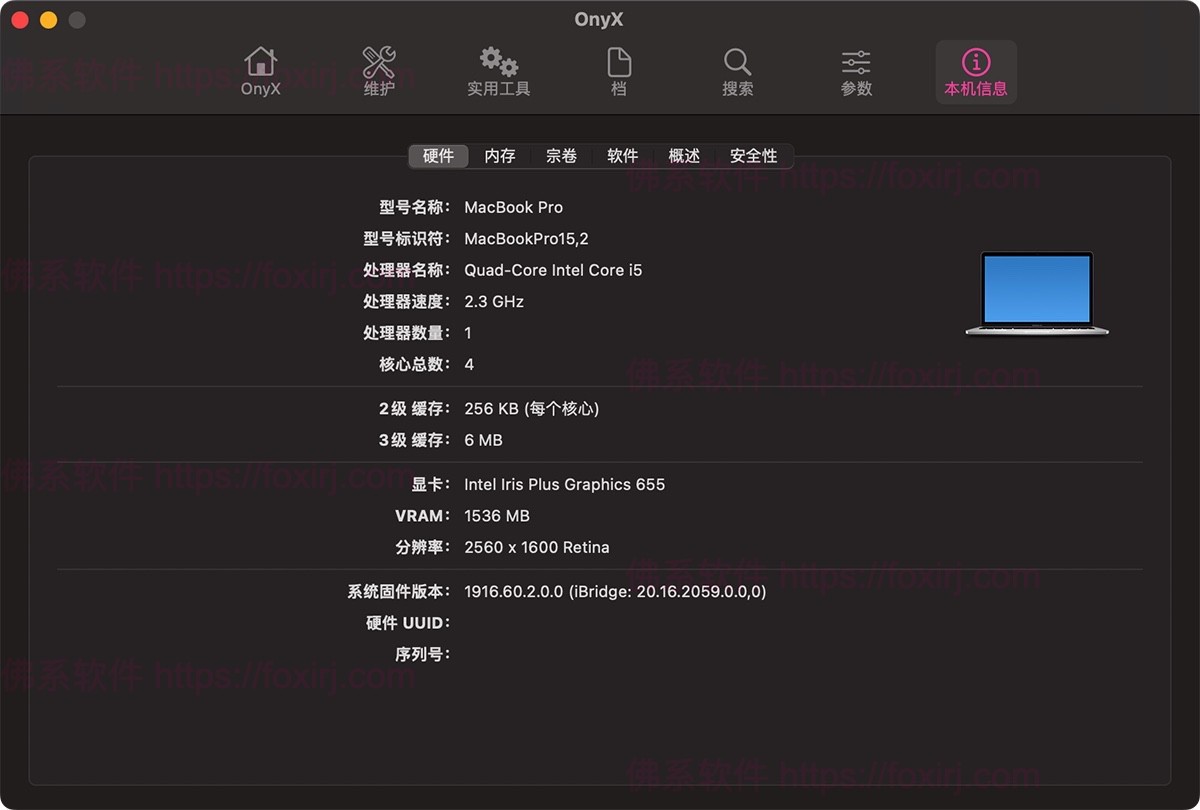The height and width of the screenshot is (810, 1200).
Task: Click the MacBookPro15,2 model identifier text
Action: coord(526,239)
